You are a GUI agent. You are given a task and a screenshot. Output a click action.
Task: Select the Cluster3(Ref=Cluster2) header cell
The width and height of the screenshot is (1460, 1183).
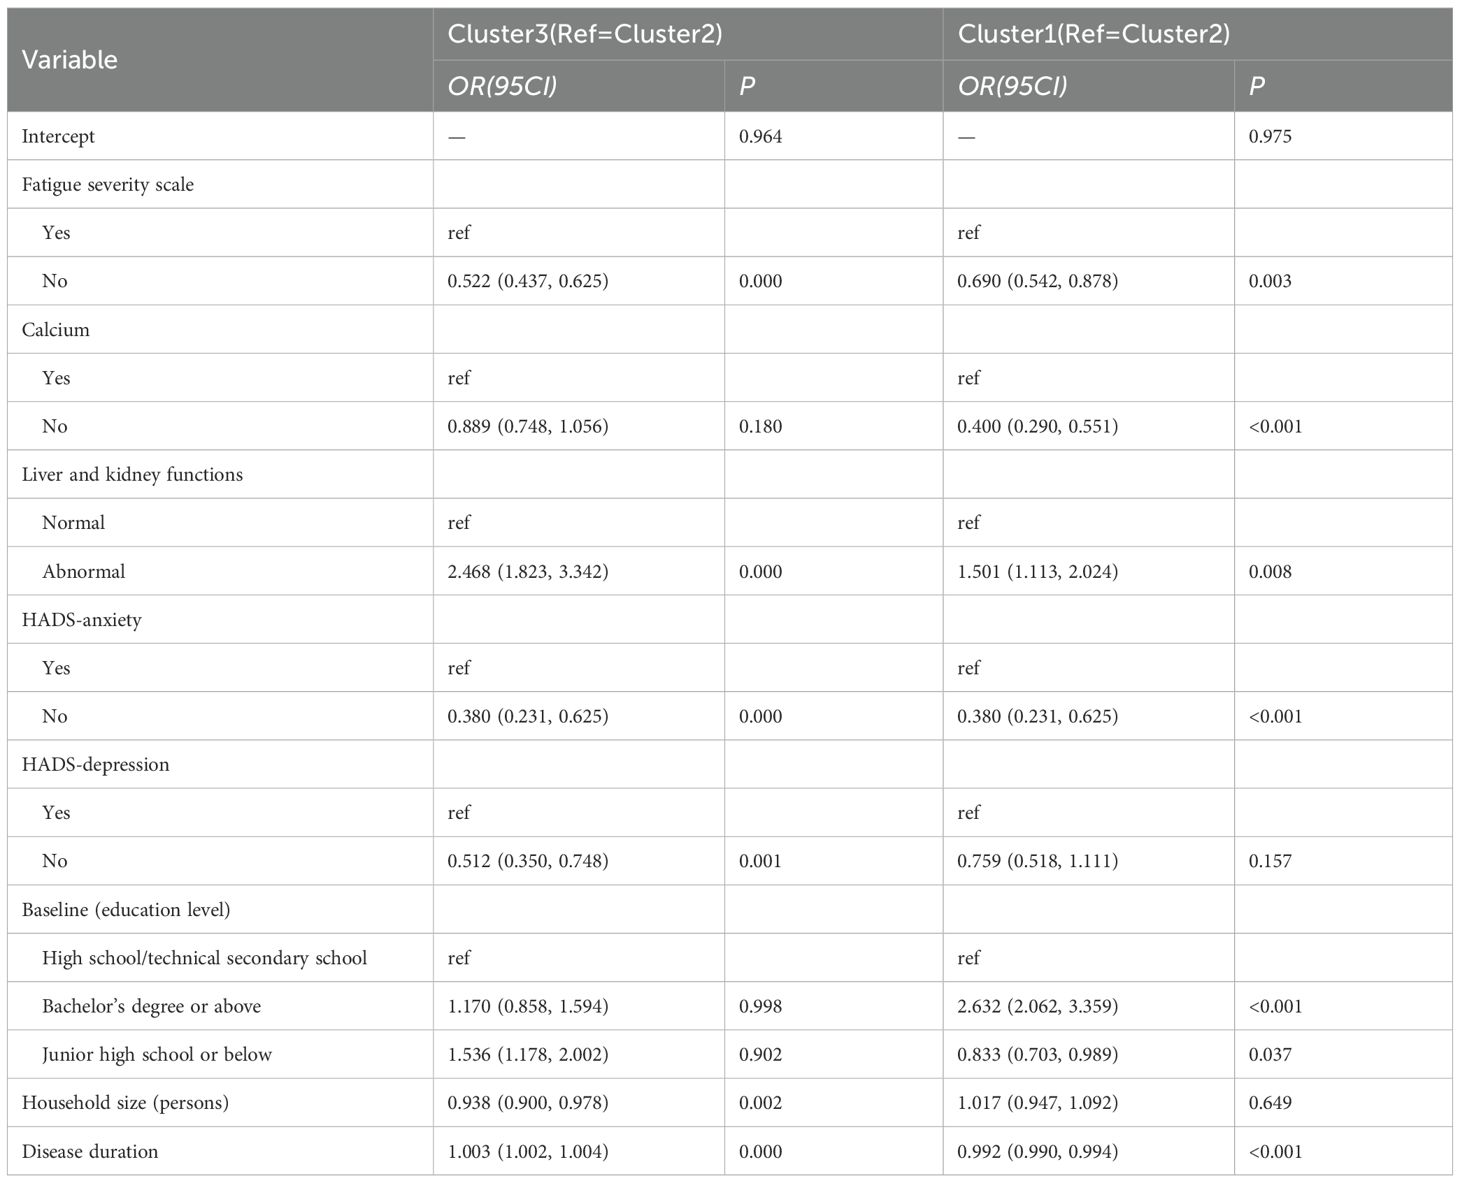(x=584, y=34)
